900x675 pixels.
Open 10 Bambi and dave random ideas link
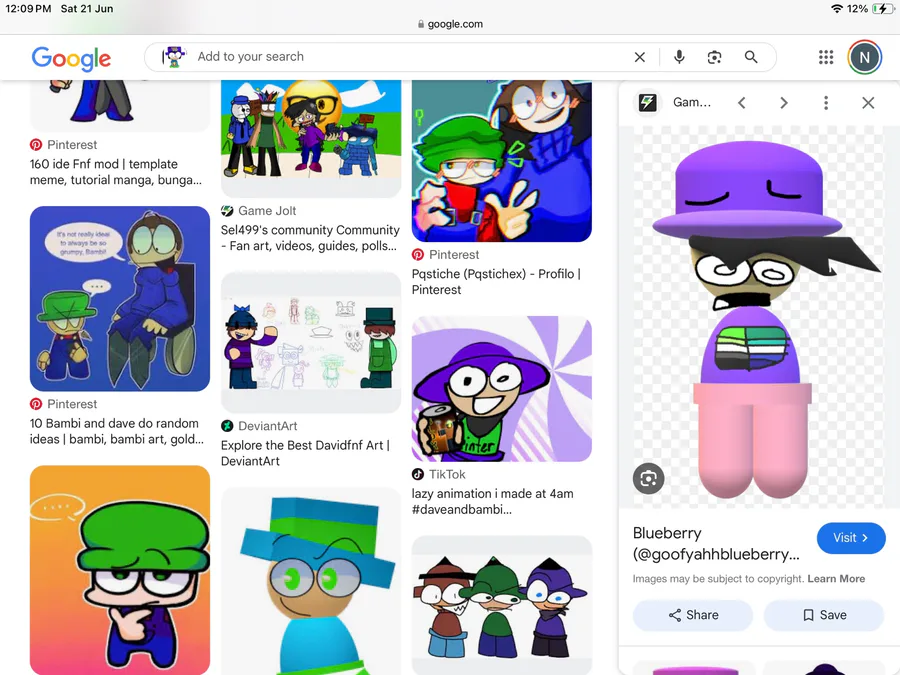point(117,431)
